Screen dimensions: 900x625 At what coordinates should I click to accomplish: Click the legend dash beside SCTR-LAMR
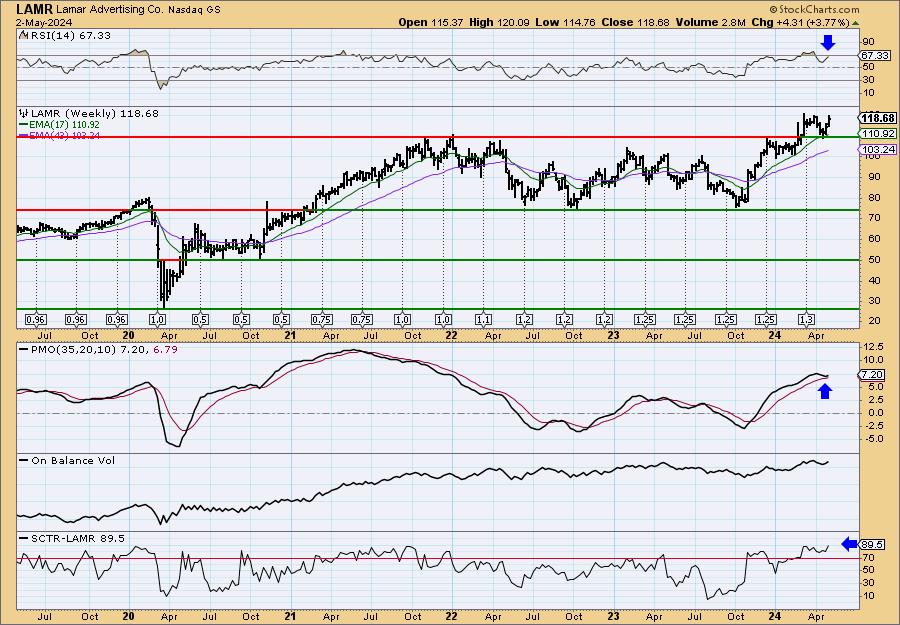click(24, 538)
